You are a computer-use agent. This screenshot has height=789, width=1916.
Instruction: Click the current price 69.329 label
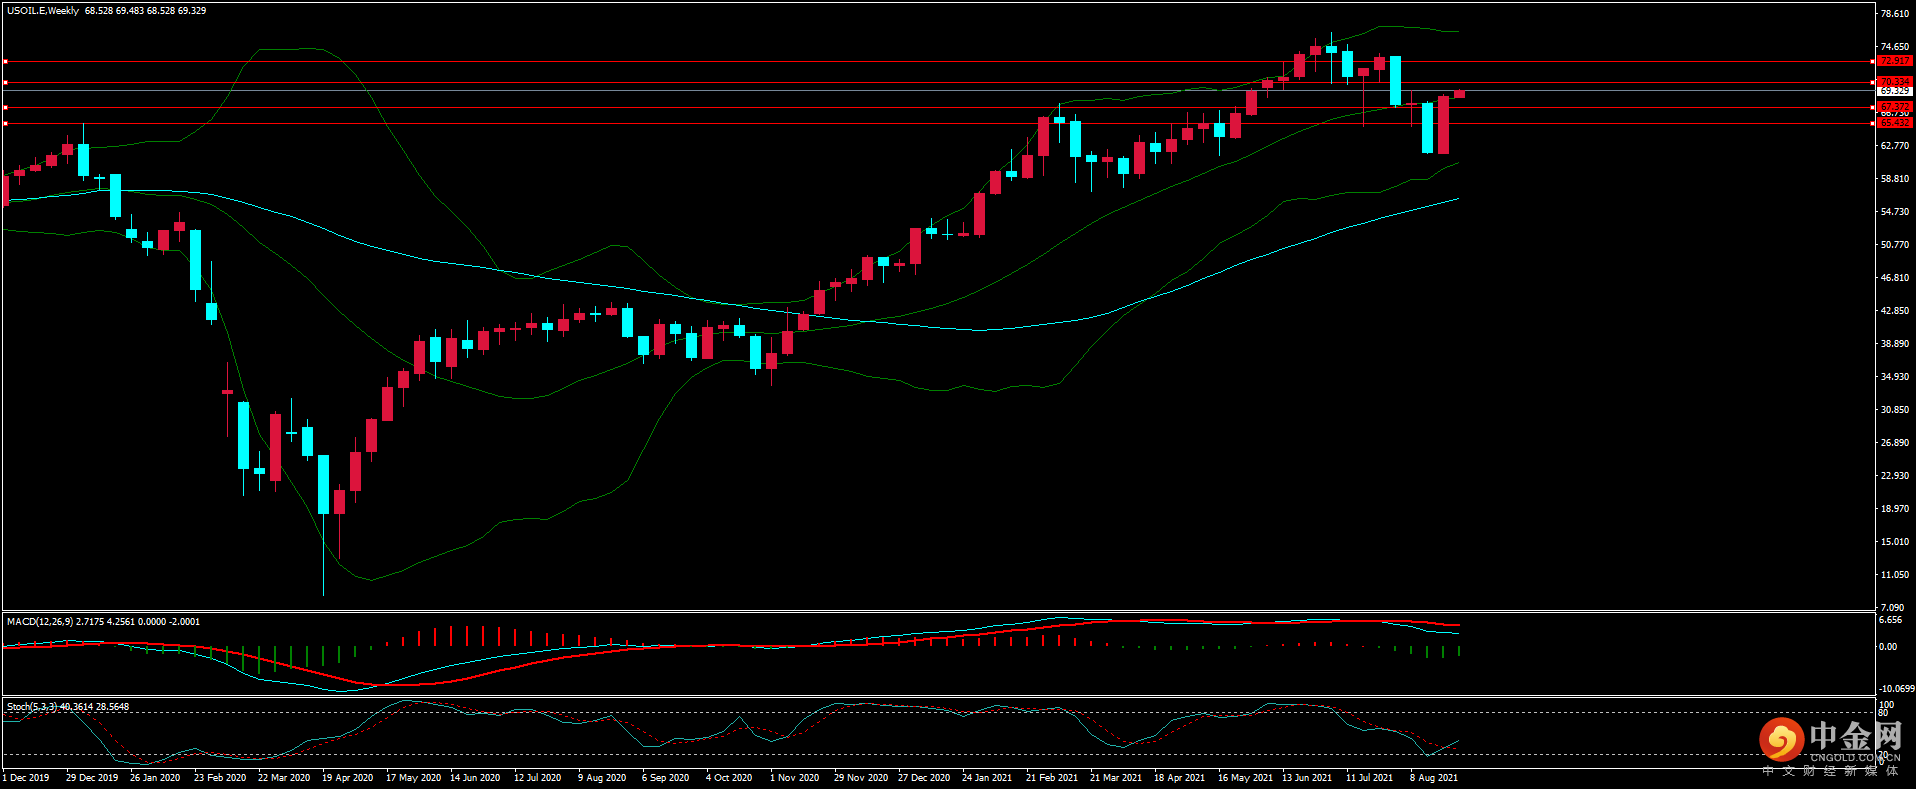click(x=1894, y=91)
